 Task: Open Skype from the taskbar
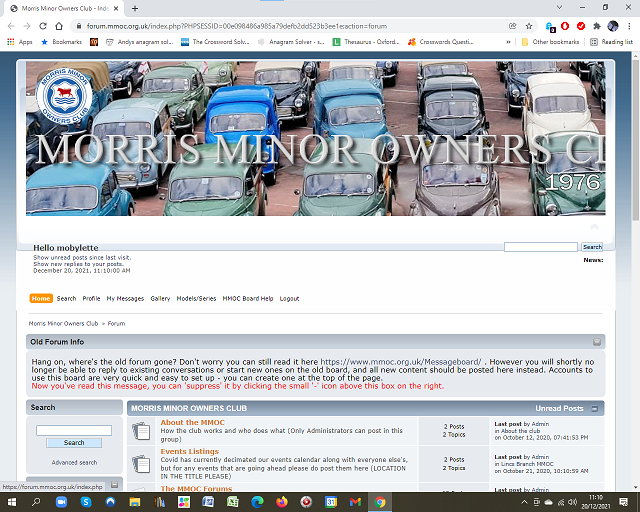coord(86,502)
